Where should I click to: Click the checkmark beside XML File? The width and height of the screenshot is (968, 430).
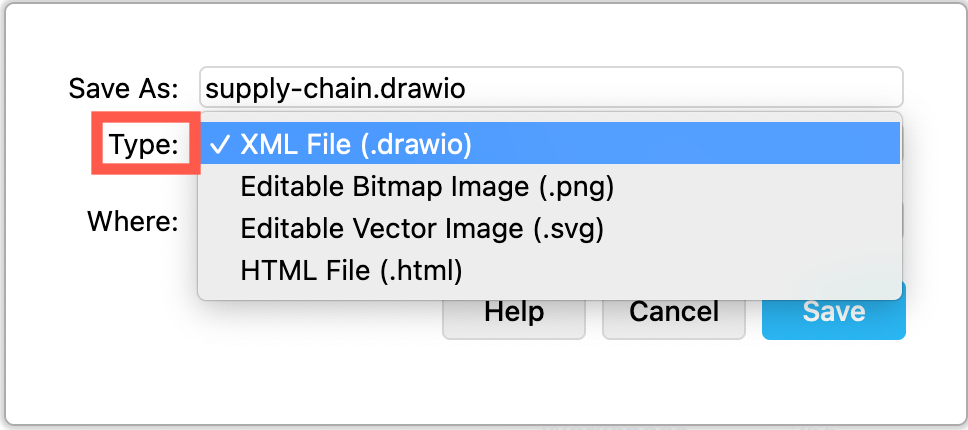(x=221, y=145)
